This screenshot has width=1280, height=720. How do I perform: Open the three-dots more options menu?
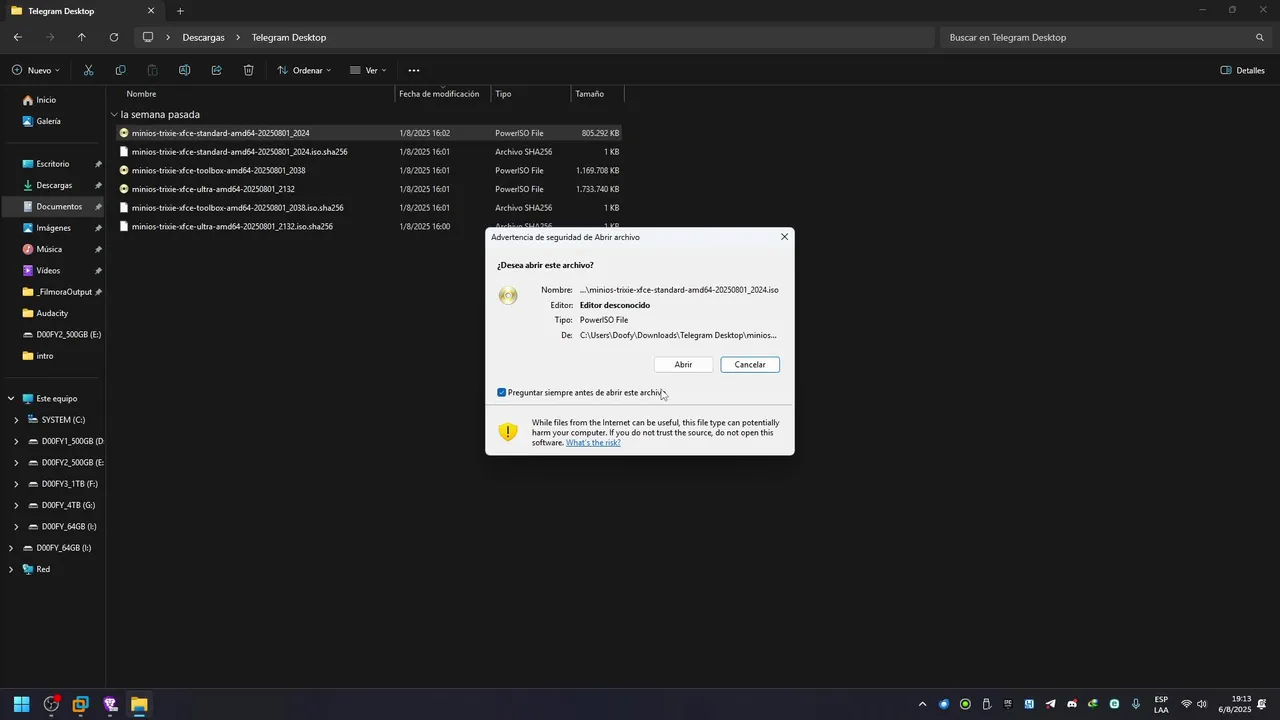[x=414, y=70]
